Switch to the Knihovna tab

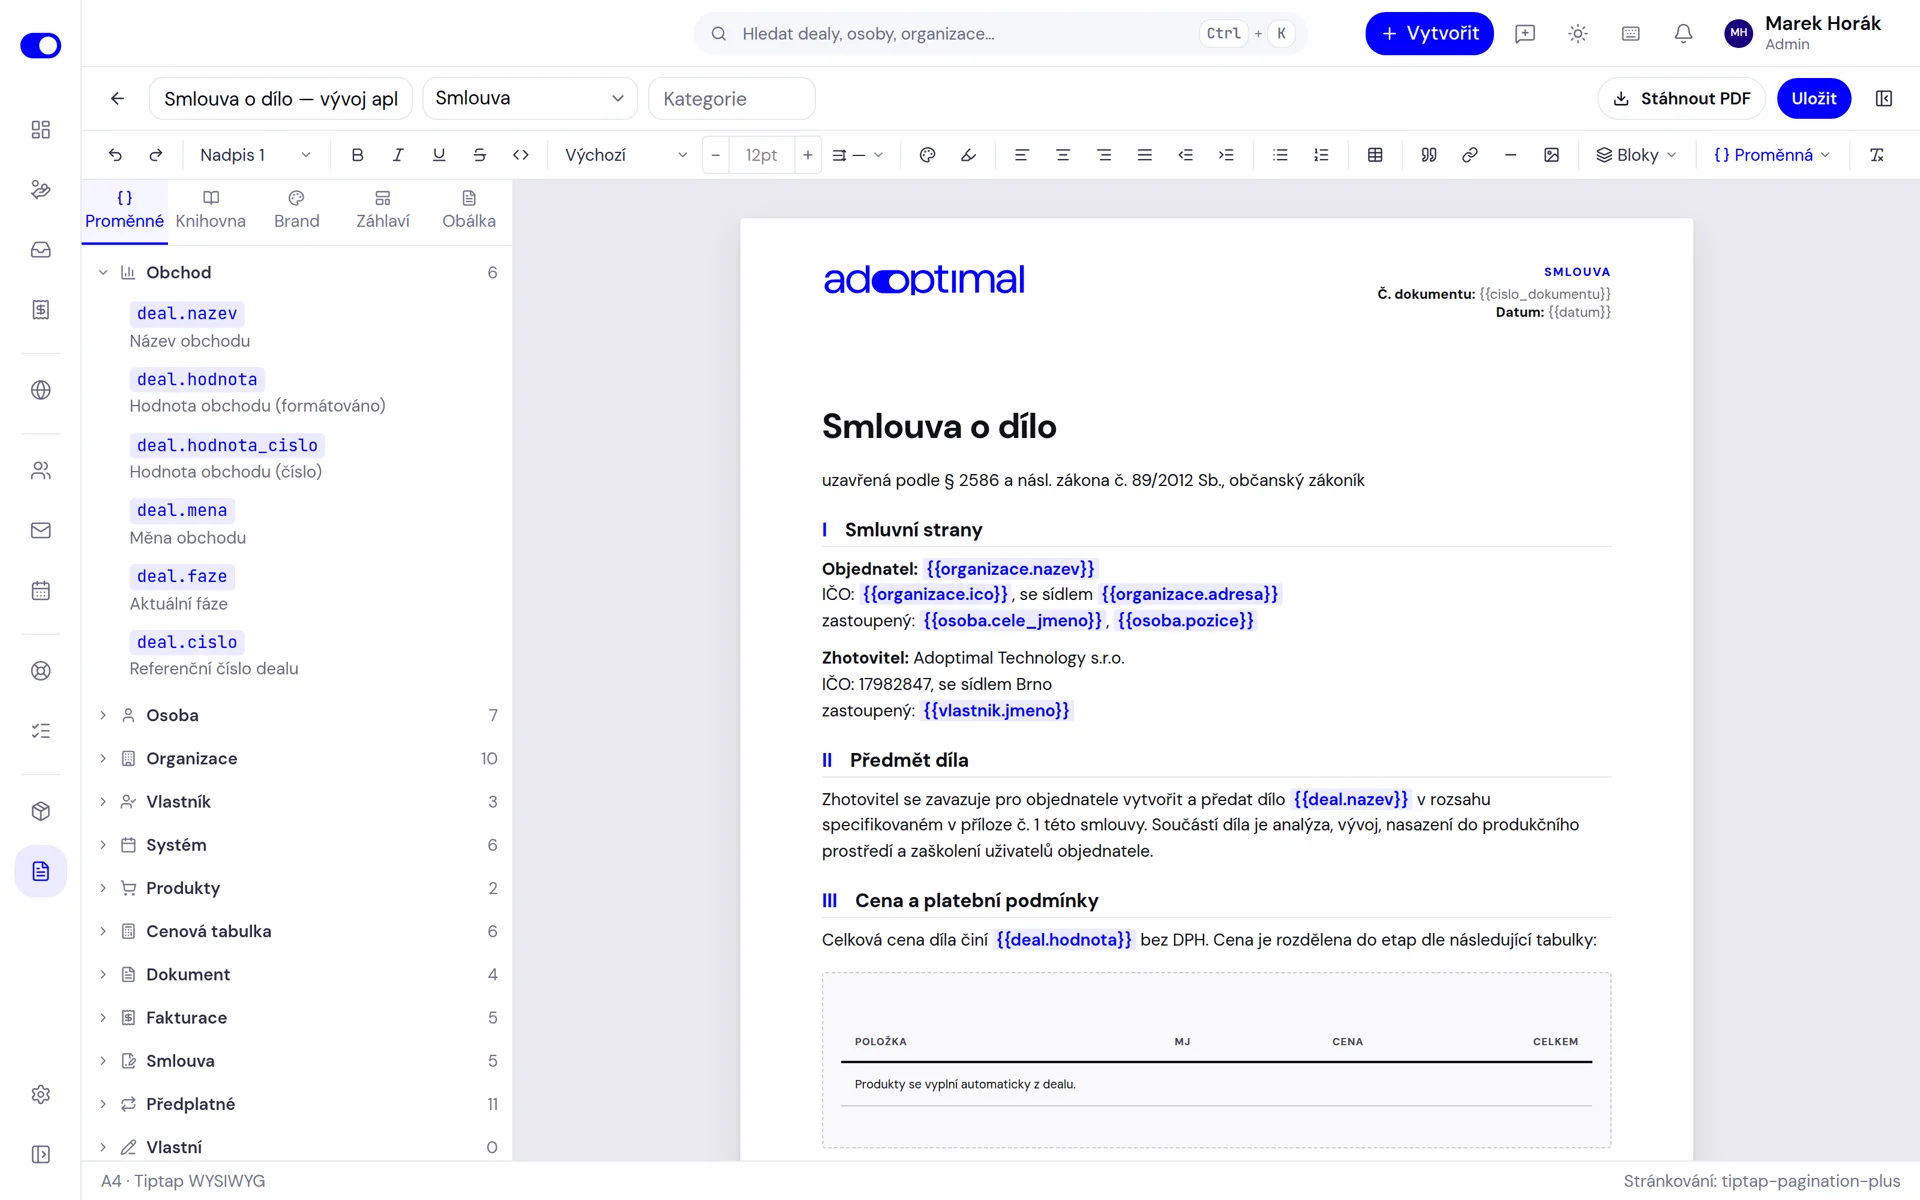click(x=210, y=210)
